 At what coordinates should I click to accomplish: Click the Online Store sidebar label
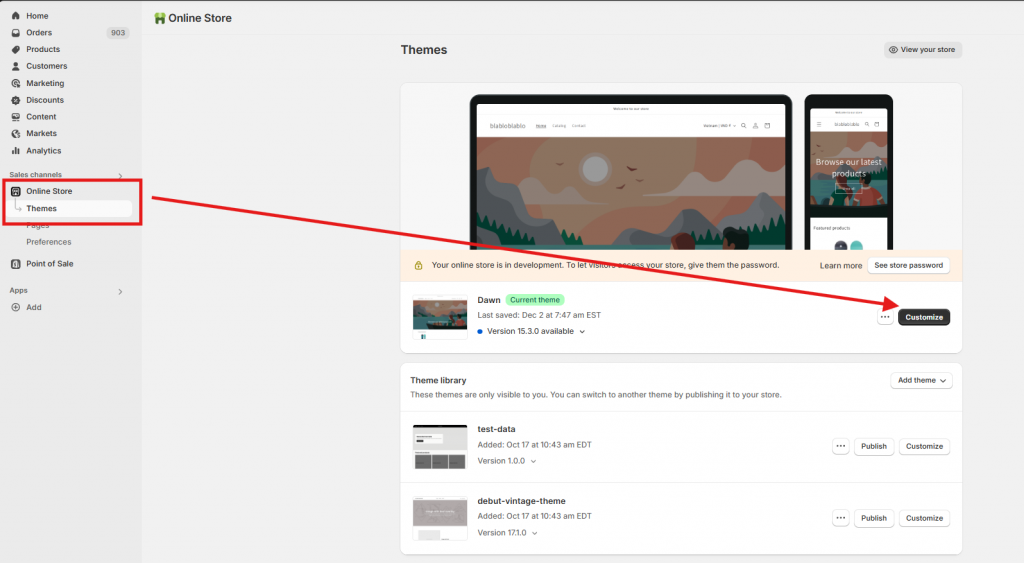click(x=49, y=191)
